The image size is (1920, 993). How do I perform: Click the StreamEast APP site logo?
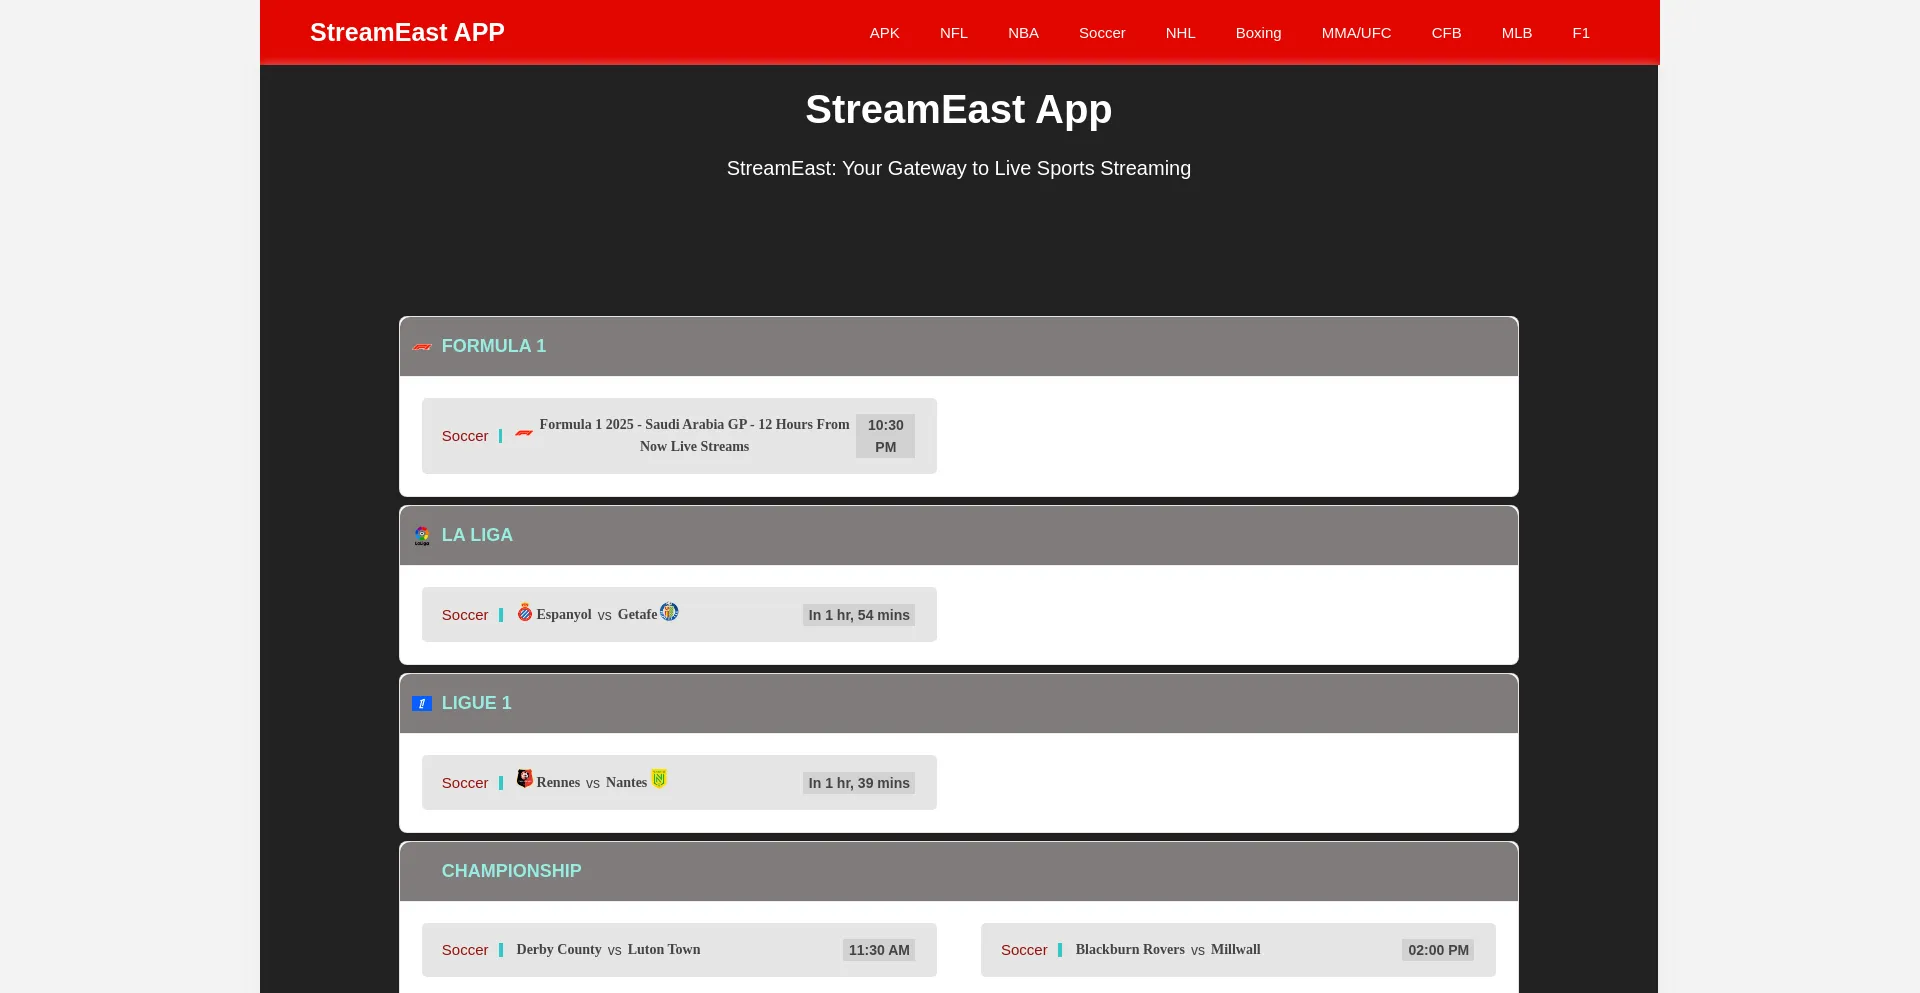pos(407,32)
